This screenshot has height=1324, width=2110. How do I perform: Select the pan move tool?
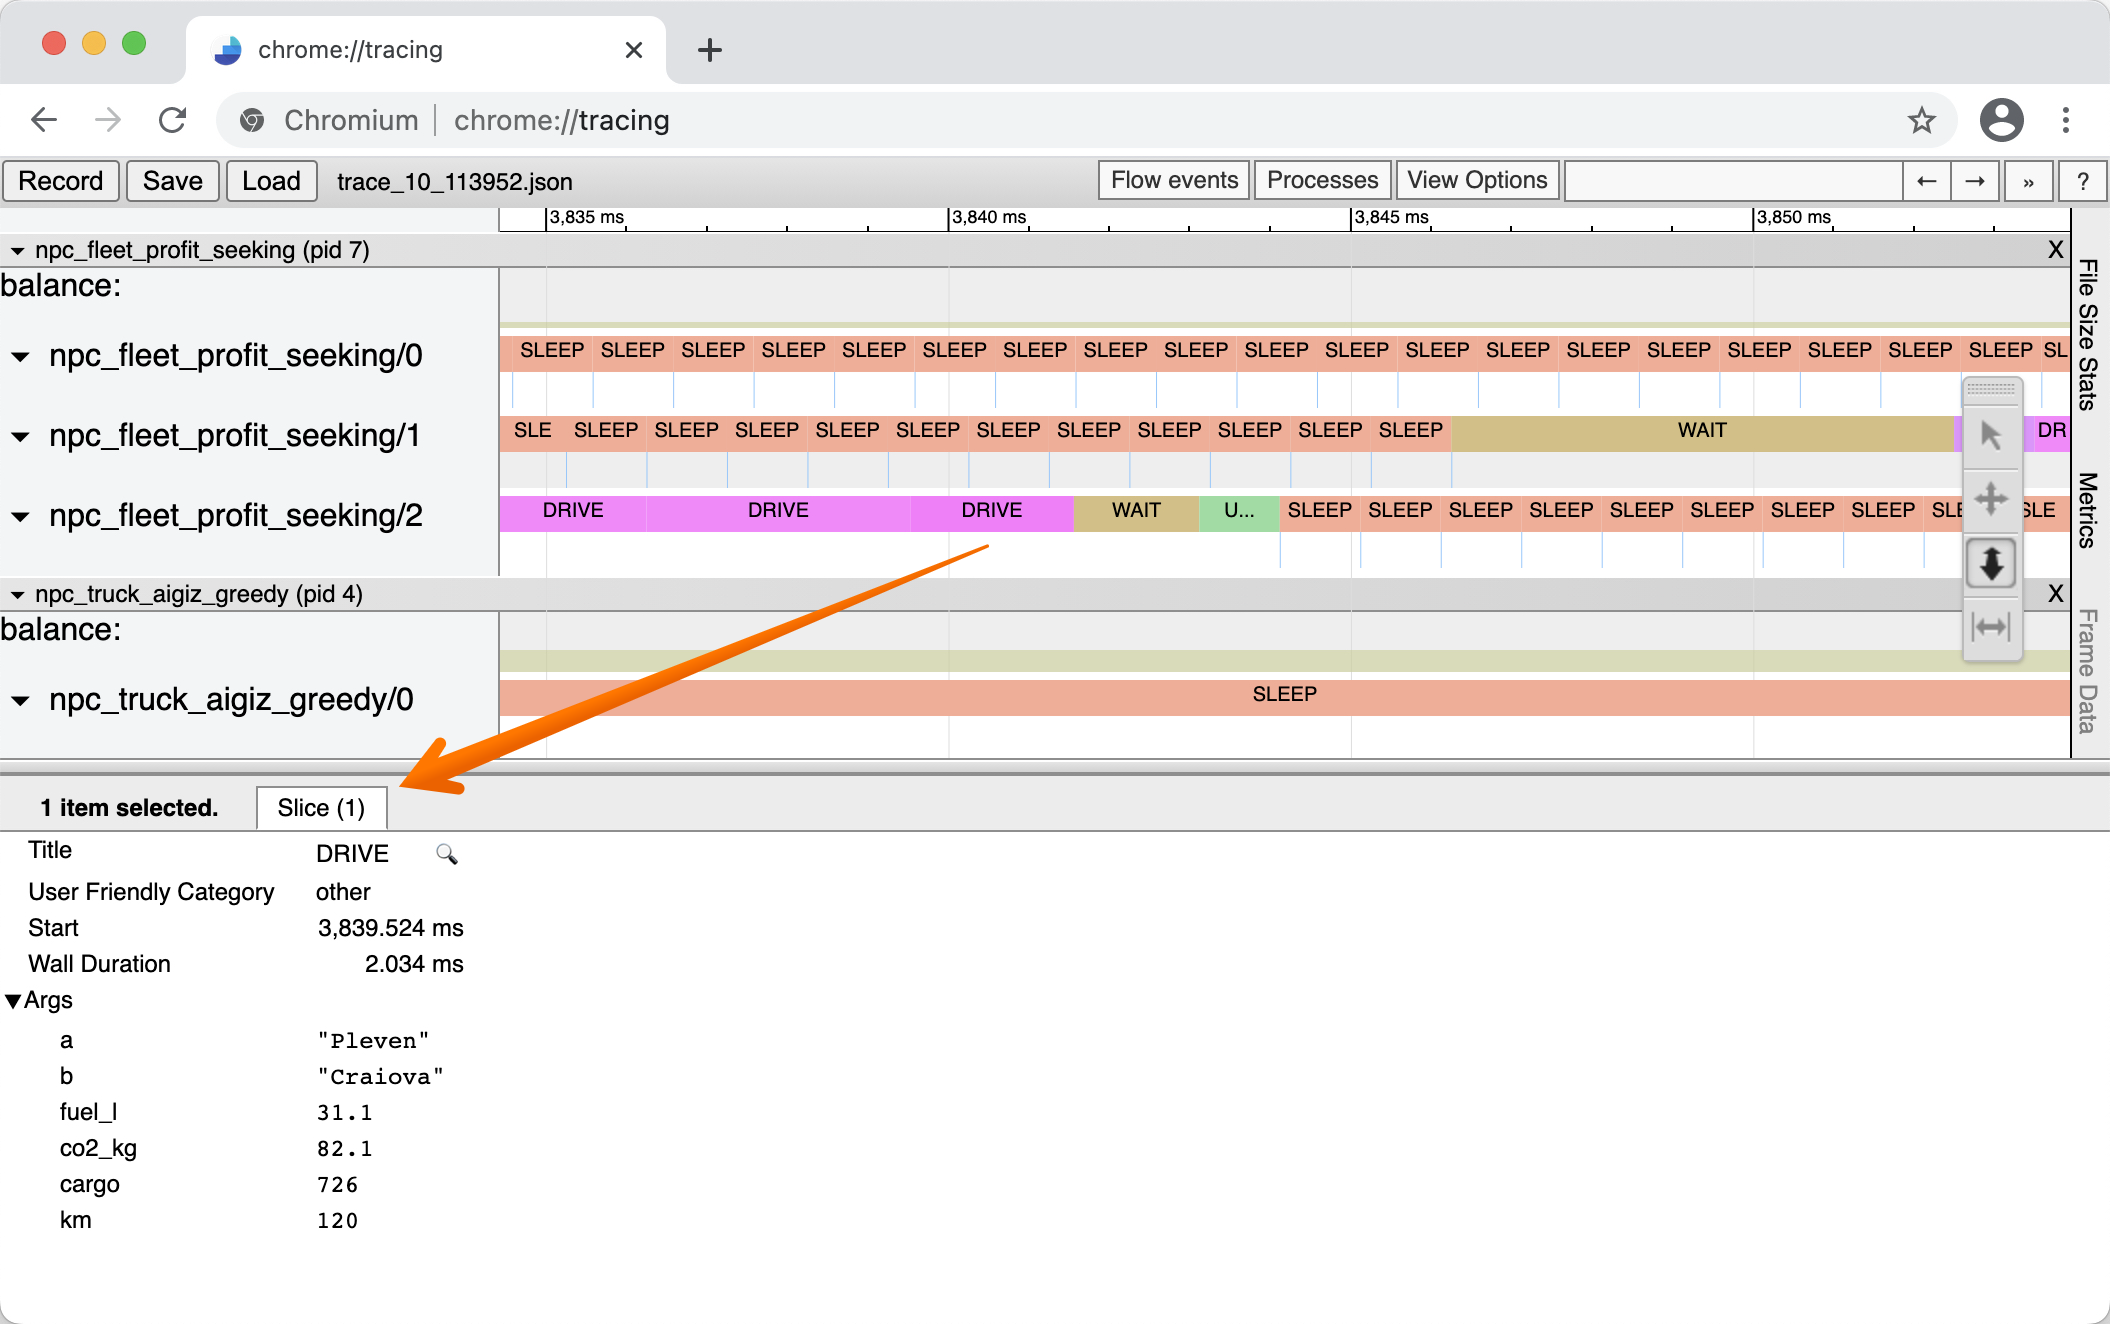pos(1991,498)
